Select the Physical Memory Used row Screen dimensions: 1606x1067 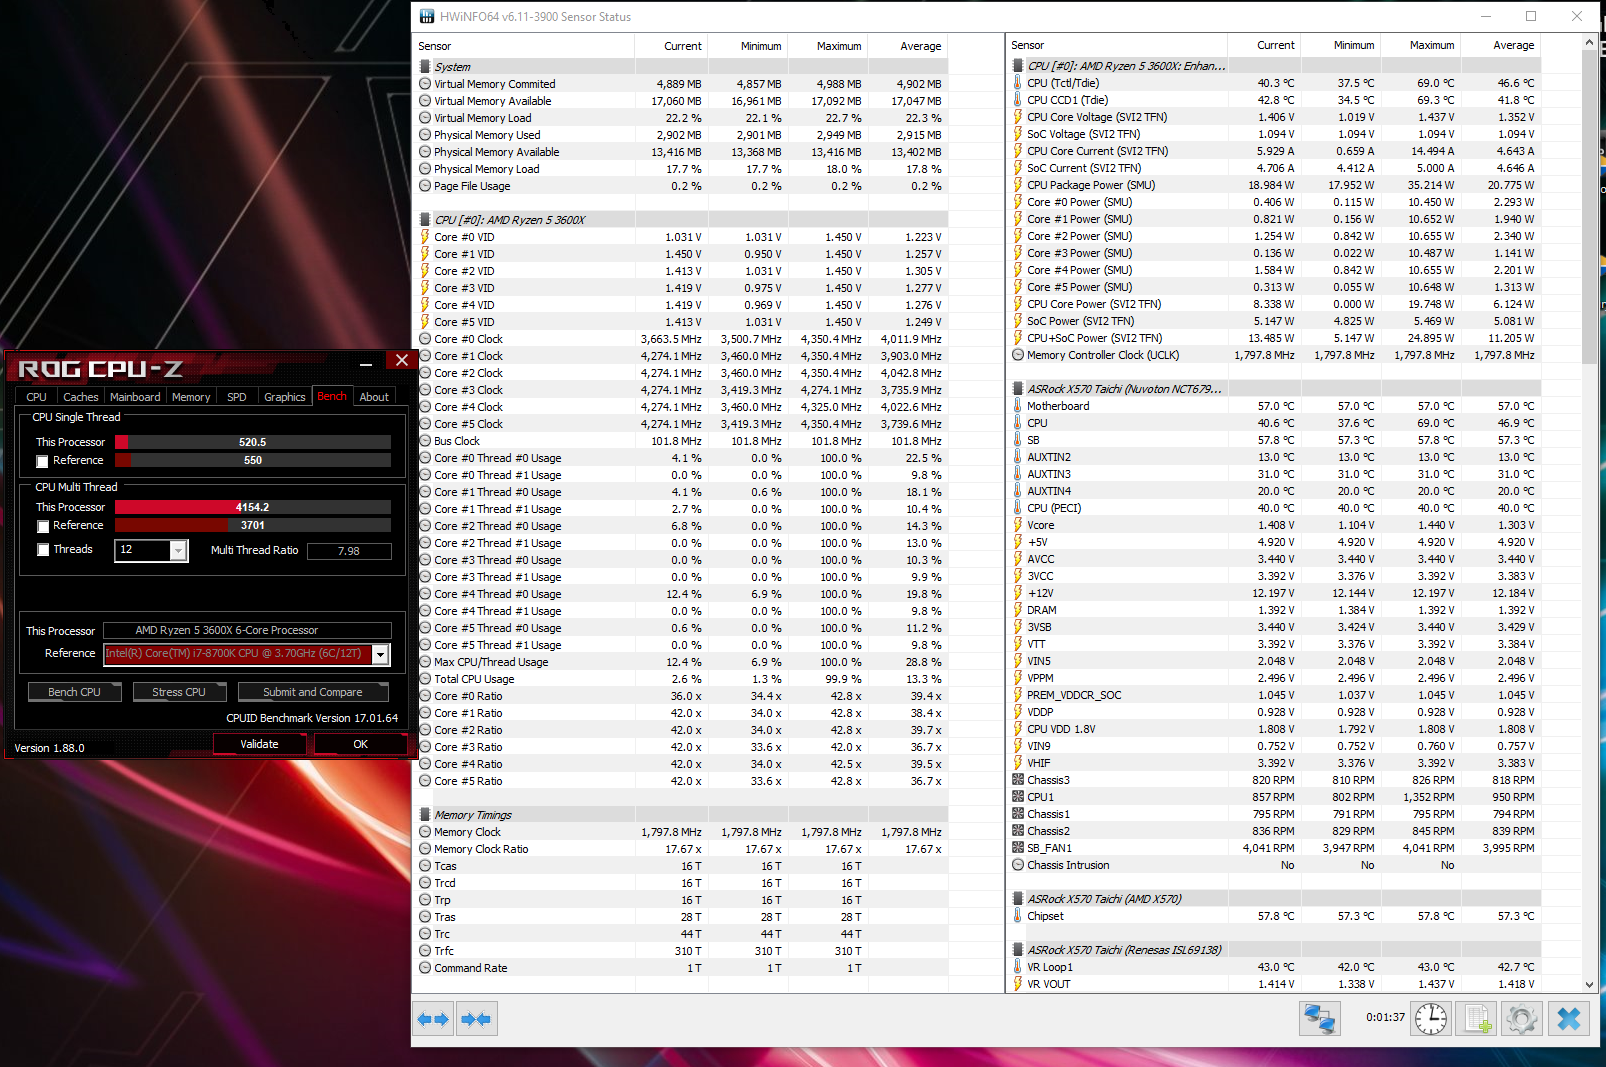point(680,135)
